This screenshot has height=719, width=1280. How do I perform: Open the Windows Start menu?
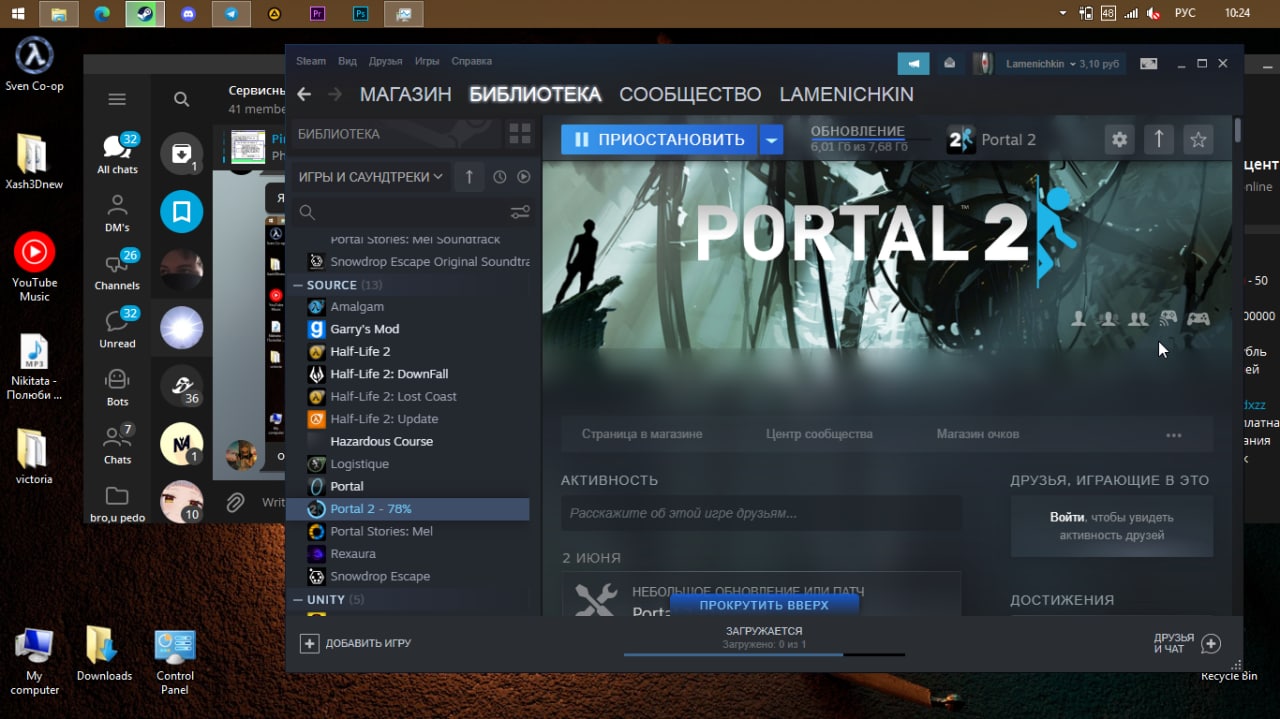[x=17, y=14]
